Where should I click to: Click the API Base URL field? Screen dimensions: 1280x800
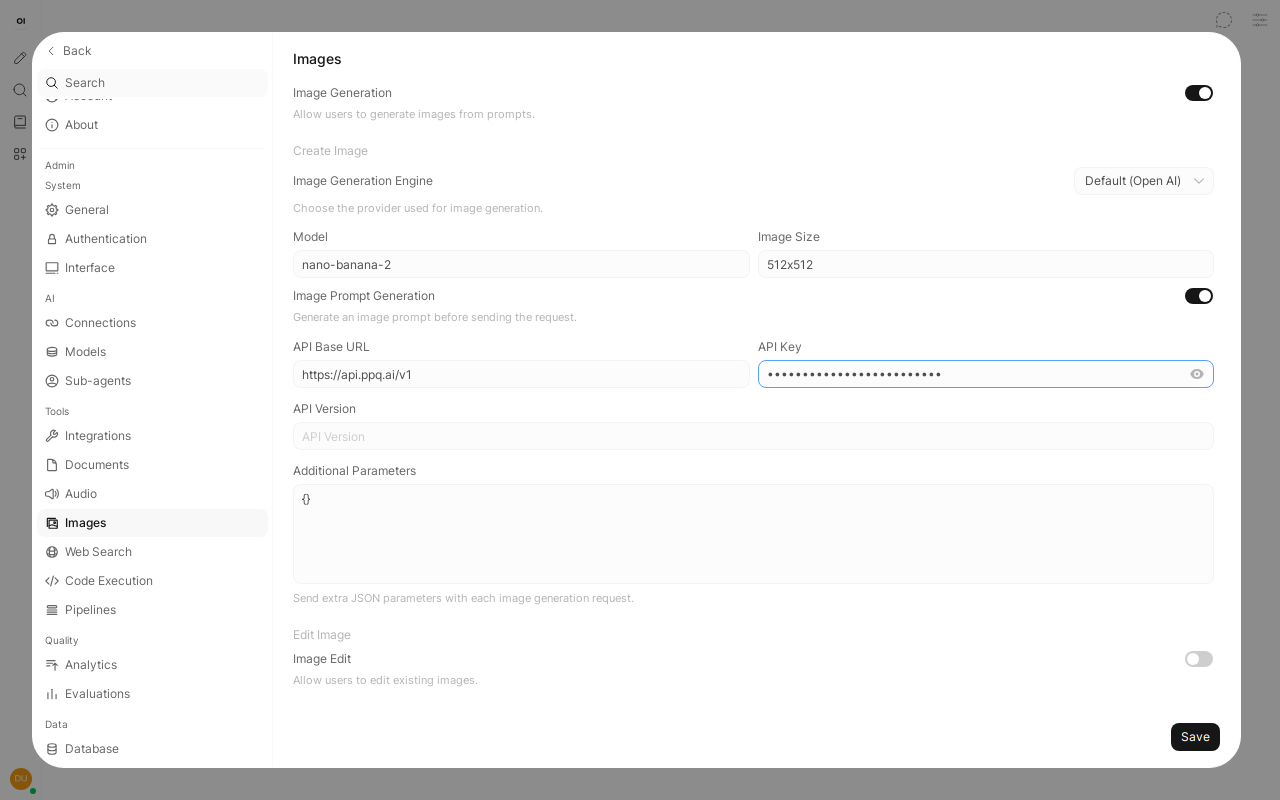521,374
